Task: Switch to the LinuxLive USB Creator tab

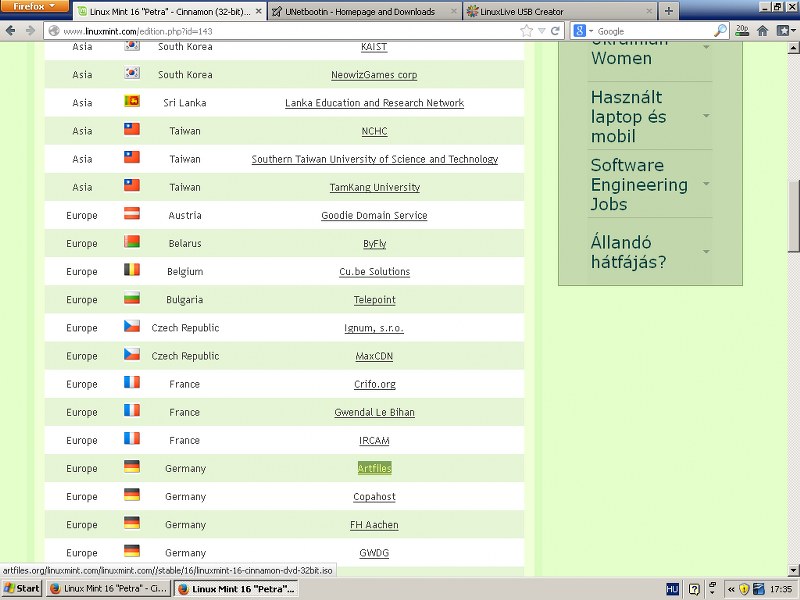Action: point(560,11)
